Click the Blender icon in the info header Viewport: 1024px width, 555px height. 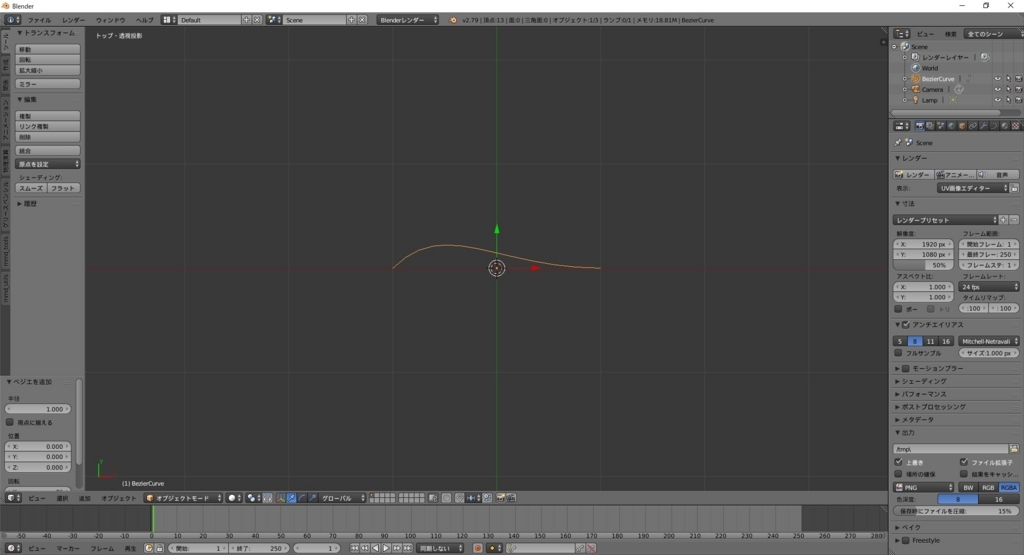coord(453,20)
